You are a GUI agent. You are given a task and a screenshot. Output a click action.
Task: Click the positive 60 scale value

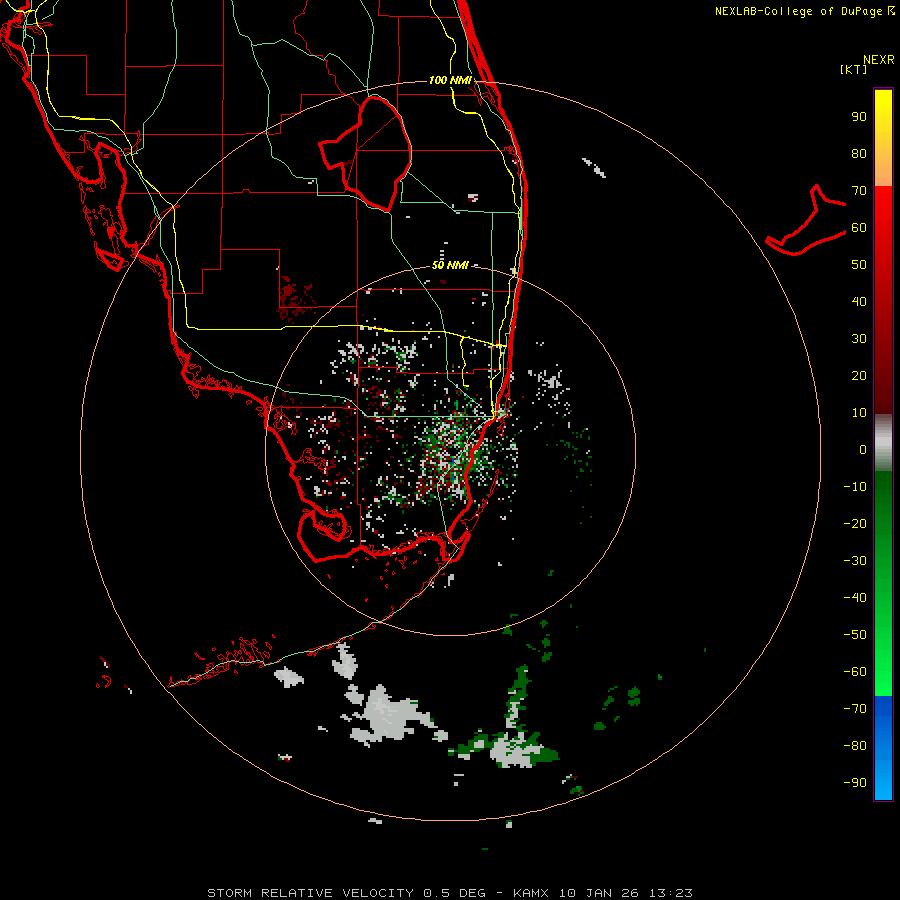(859, 227)
